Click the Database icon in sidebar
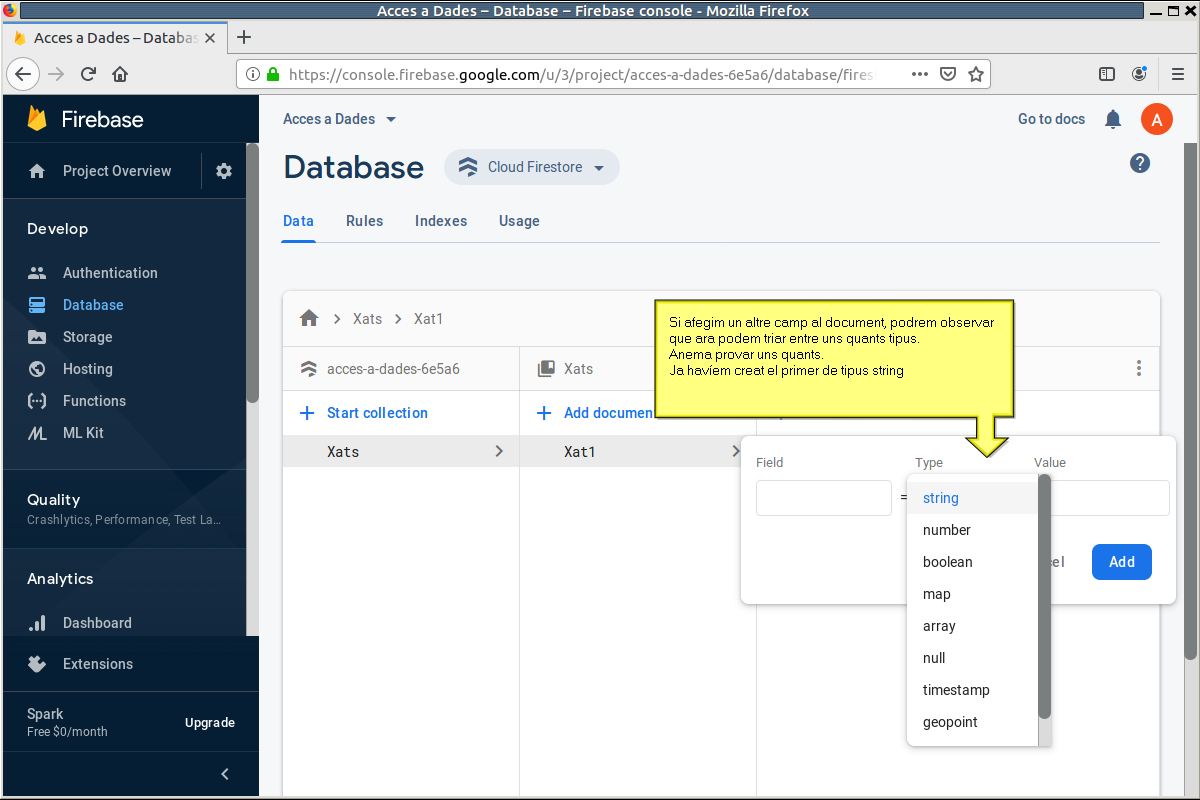 click(x=37, y=305)
